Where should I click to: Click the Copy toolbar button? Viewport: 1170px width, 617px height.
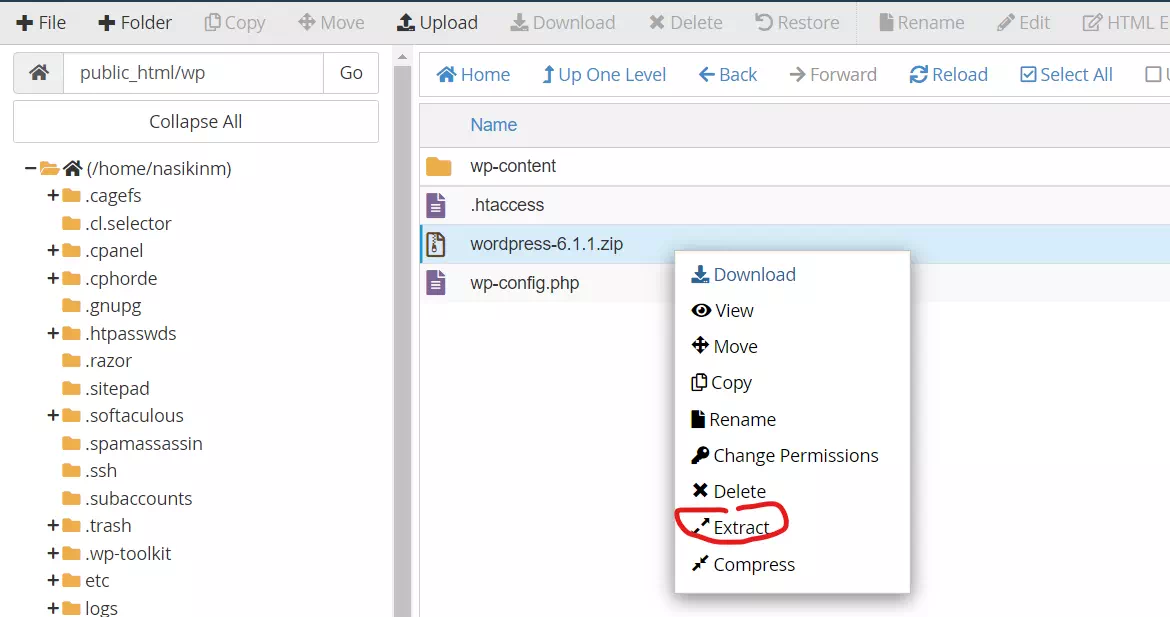235,22
